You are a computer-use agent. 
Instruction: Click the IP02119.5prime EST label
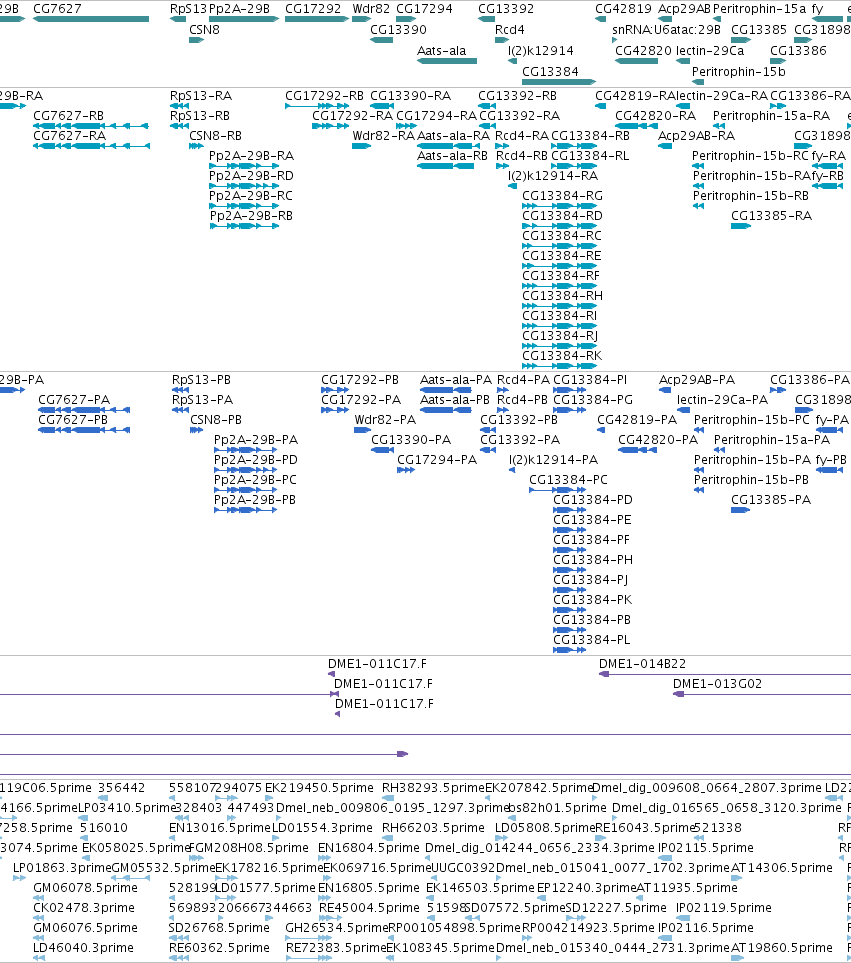point(723,908)
